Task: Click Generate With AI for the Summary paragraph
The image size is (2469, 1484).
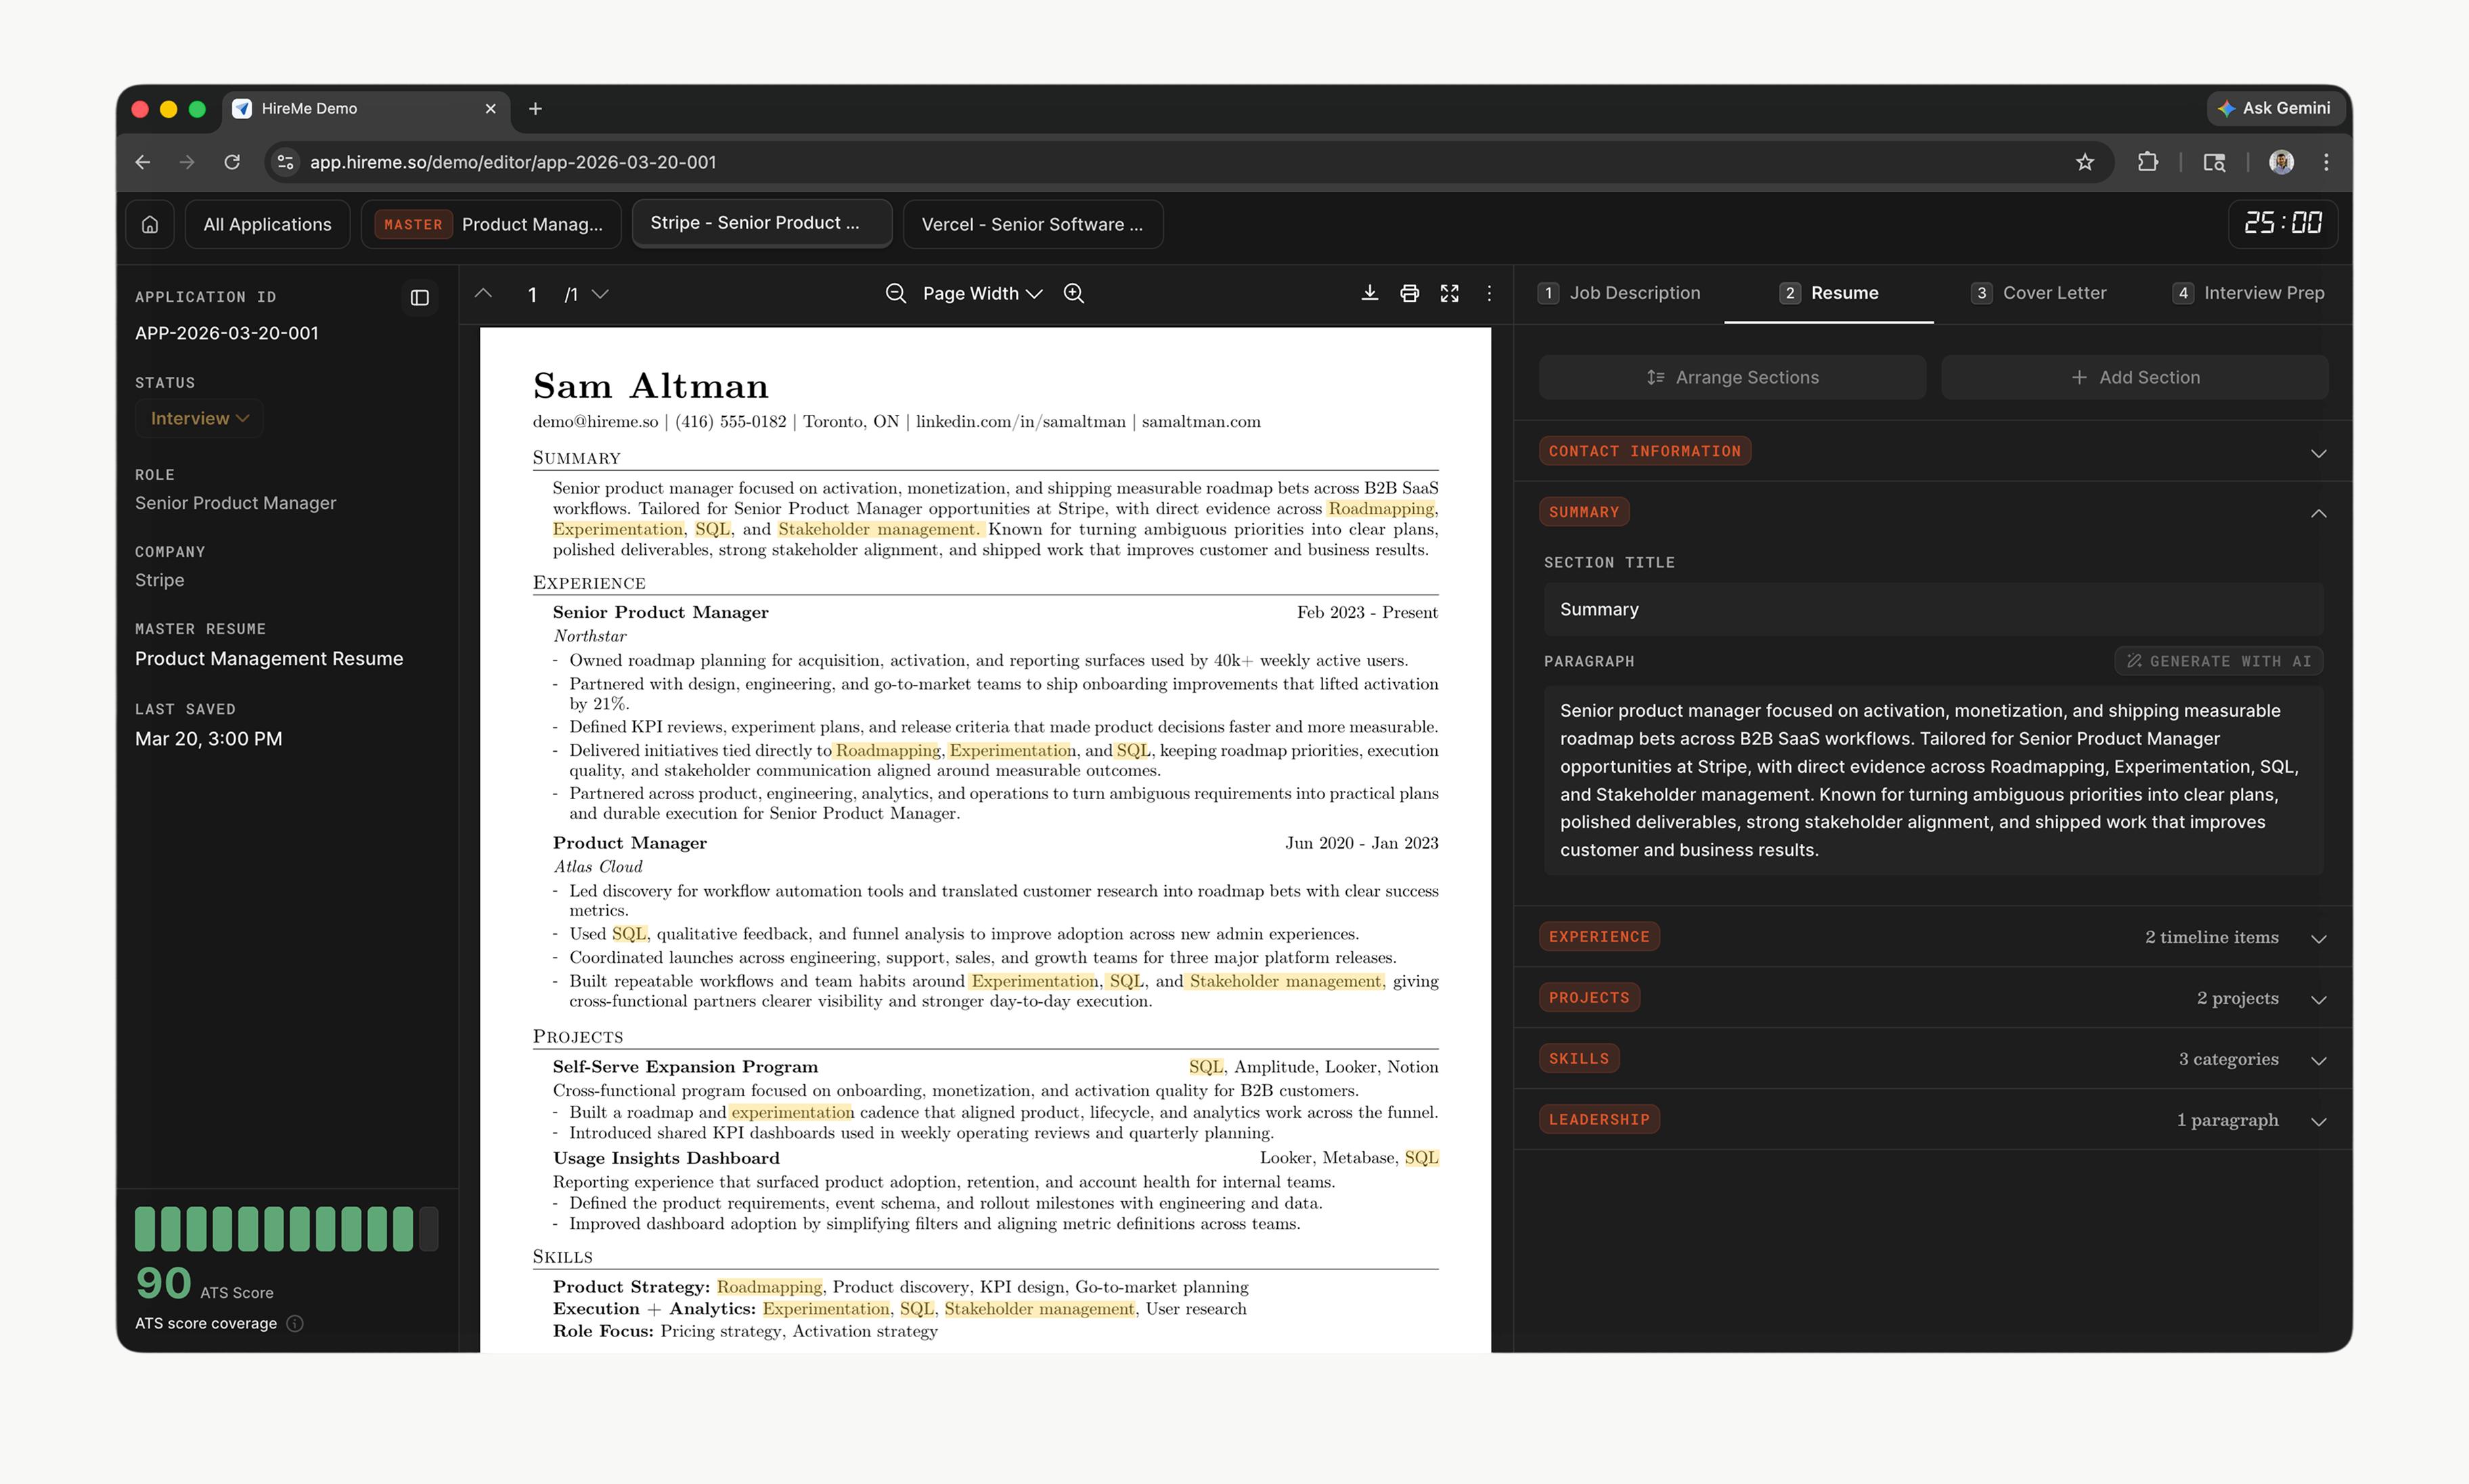Action: point(2218,661)
